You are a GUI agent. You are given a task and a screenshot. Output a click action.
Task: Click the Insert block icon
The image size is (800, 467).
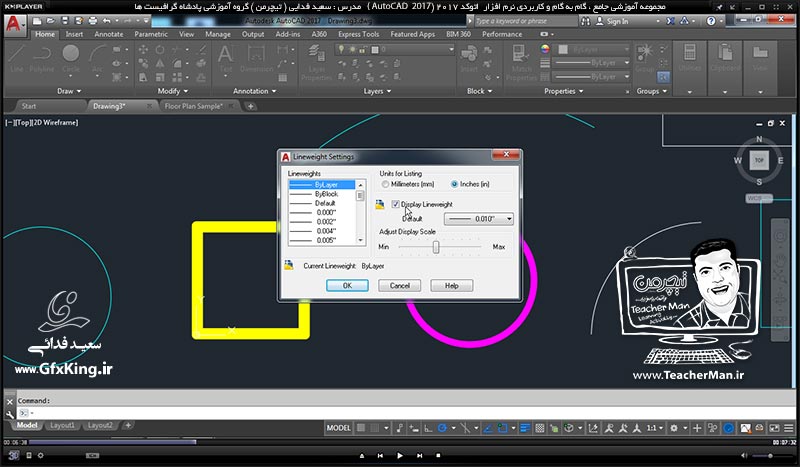(469, 58)
